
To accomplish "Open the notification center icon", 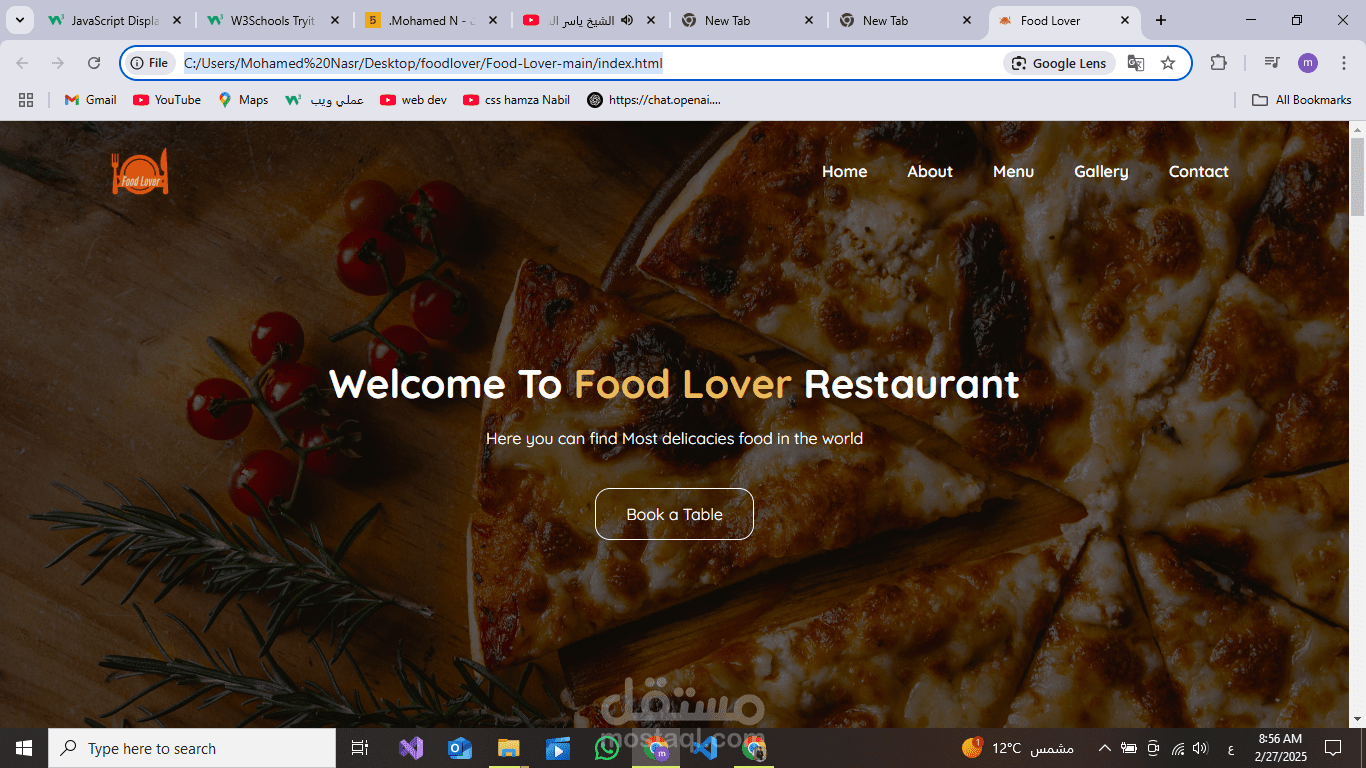I will pyautogui.click(x=1333, y=748).
